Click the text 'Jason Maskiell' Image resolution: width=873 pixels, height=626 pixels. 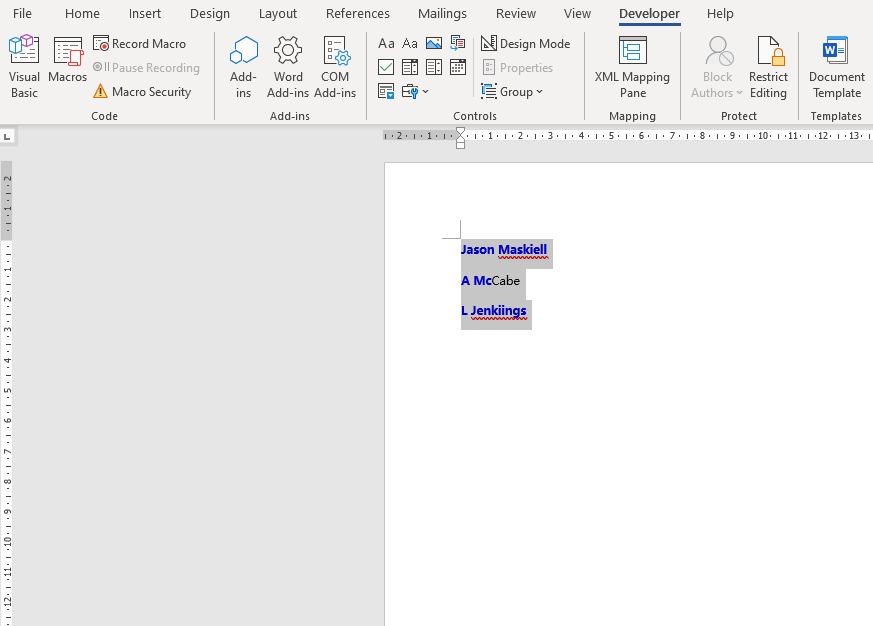(x=504, y=250)
